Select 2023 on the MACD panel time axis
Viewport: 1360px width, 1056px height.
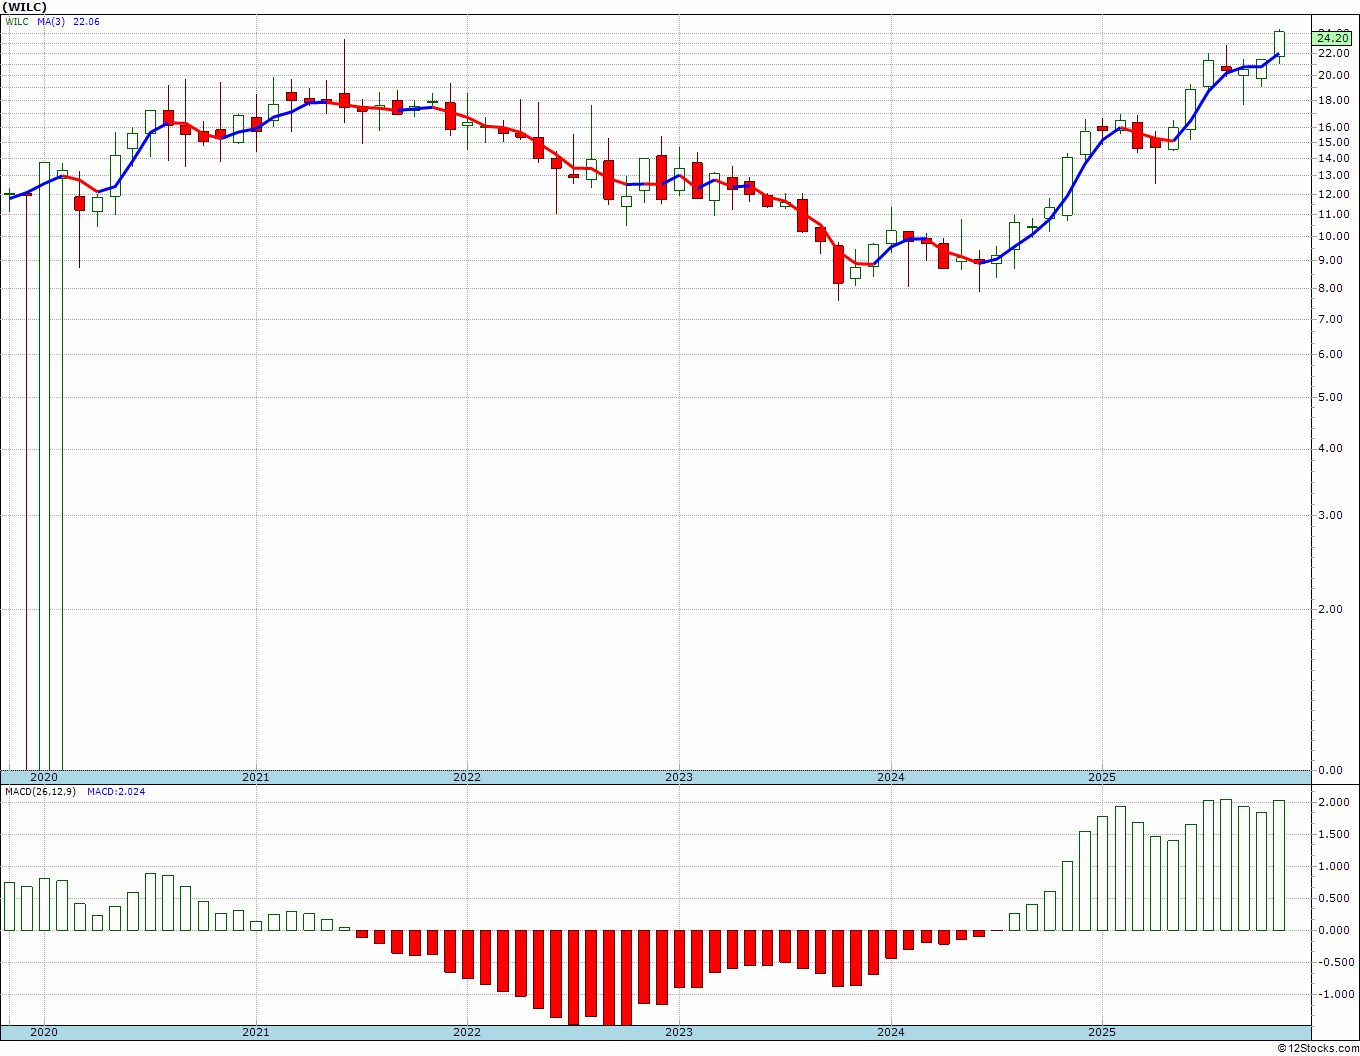coord(679,1032)
